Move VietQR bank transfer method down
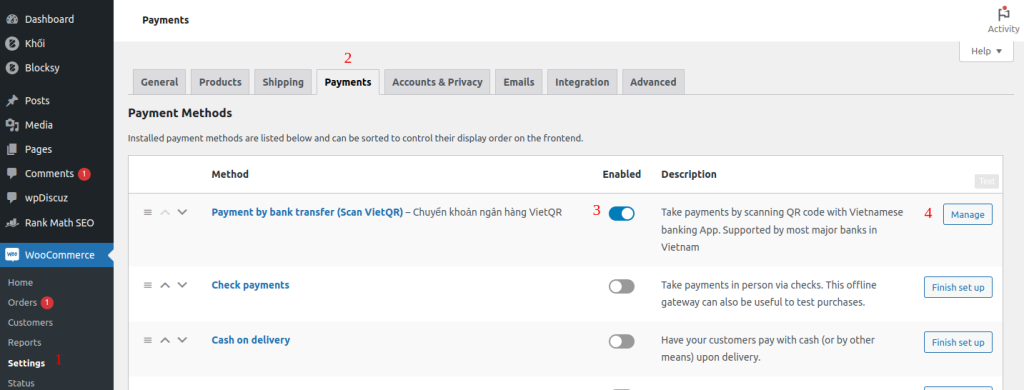1024x390 pixels. [182, 212]
